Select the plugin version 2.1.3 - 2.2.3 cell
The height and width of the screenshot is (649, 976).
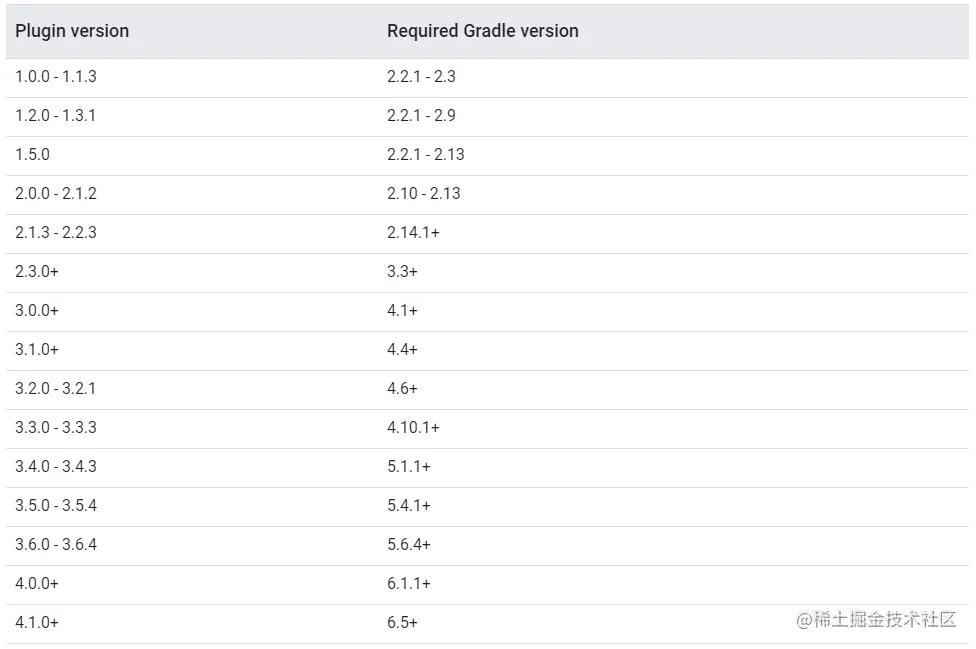tap(56, 233)
